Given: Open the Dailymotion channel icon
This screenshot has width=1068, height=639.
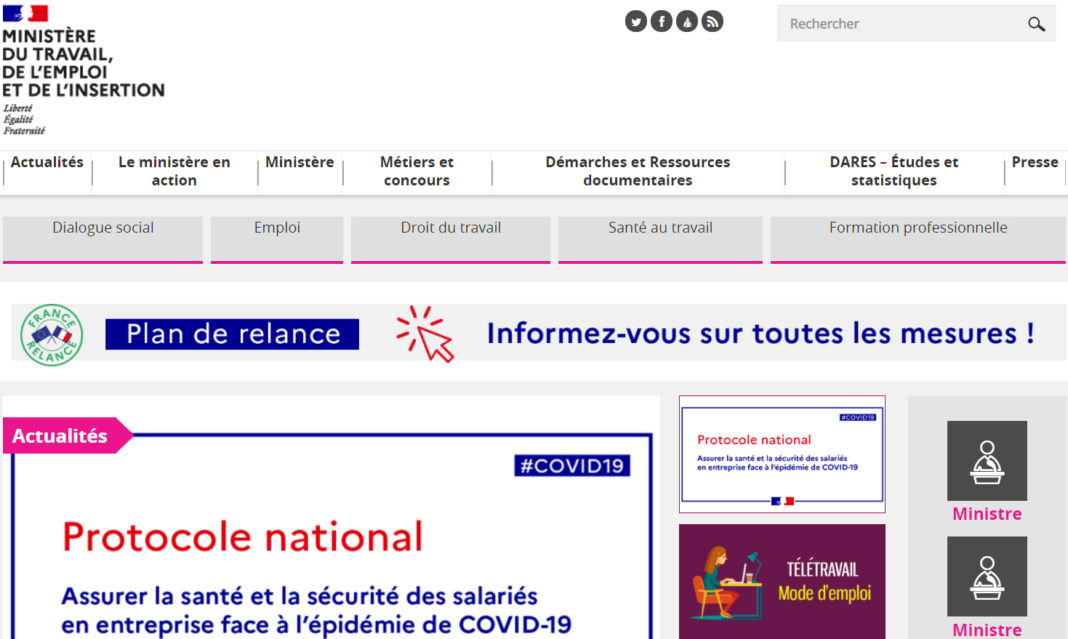Looking at the screenshot, I should pyautogui.click(x=687, y=22).
